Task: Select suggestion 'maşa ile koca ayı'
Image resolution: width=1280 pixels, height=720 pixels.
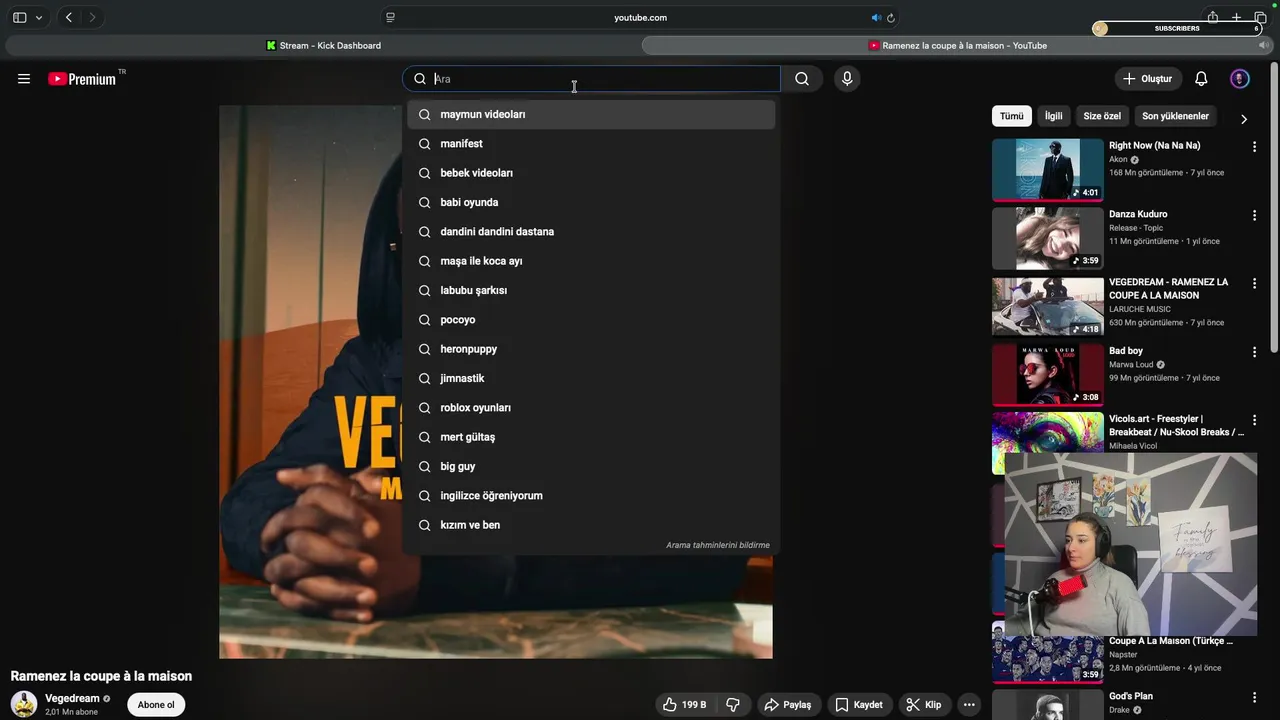Action: click(x=591, y=261)
